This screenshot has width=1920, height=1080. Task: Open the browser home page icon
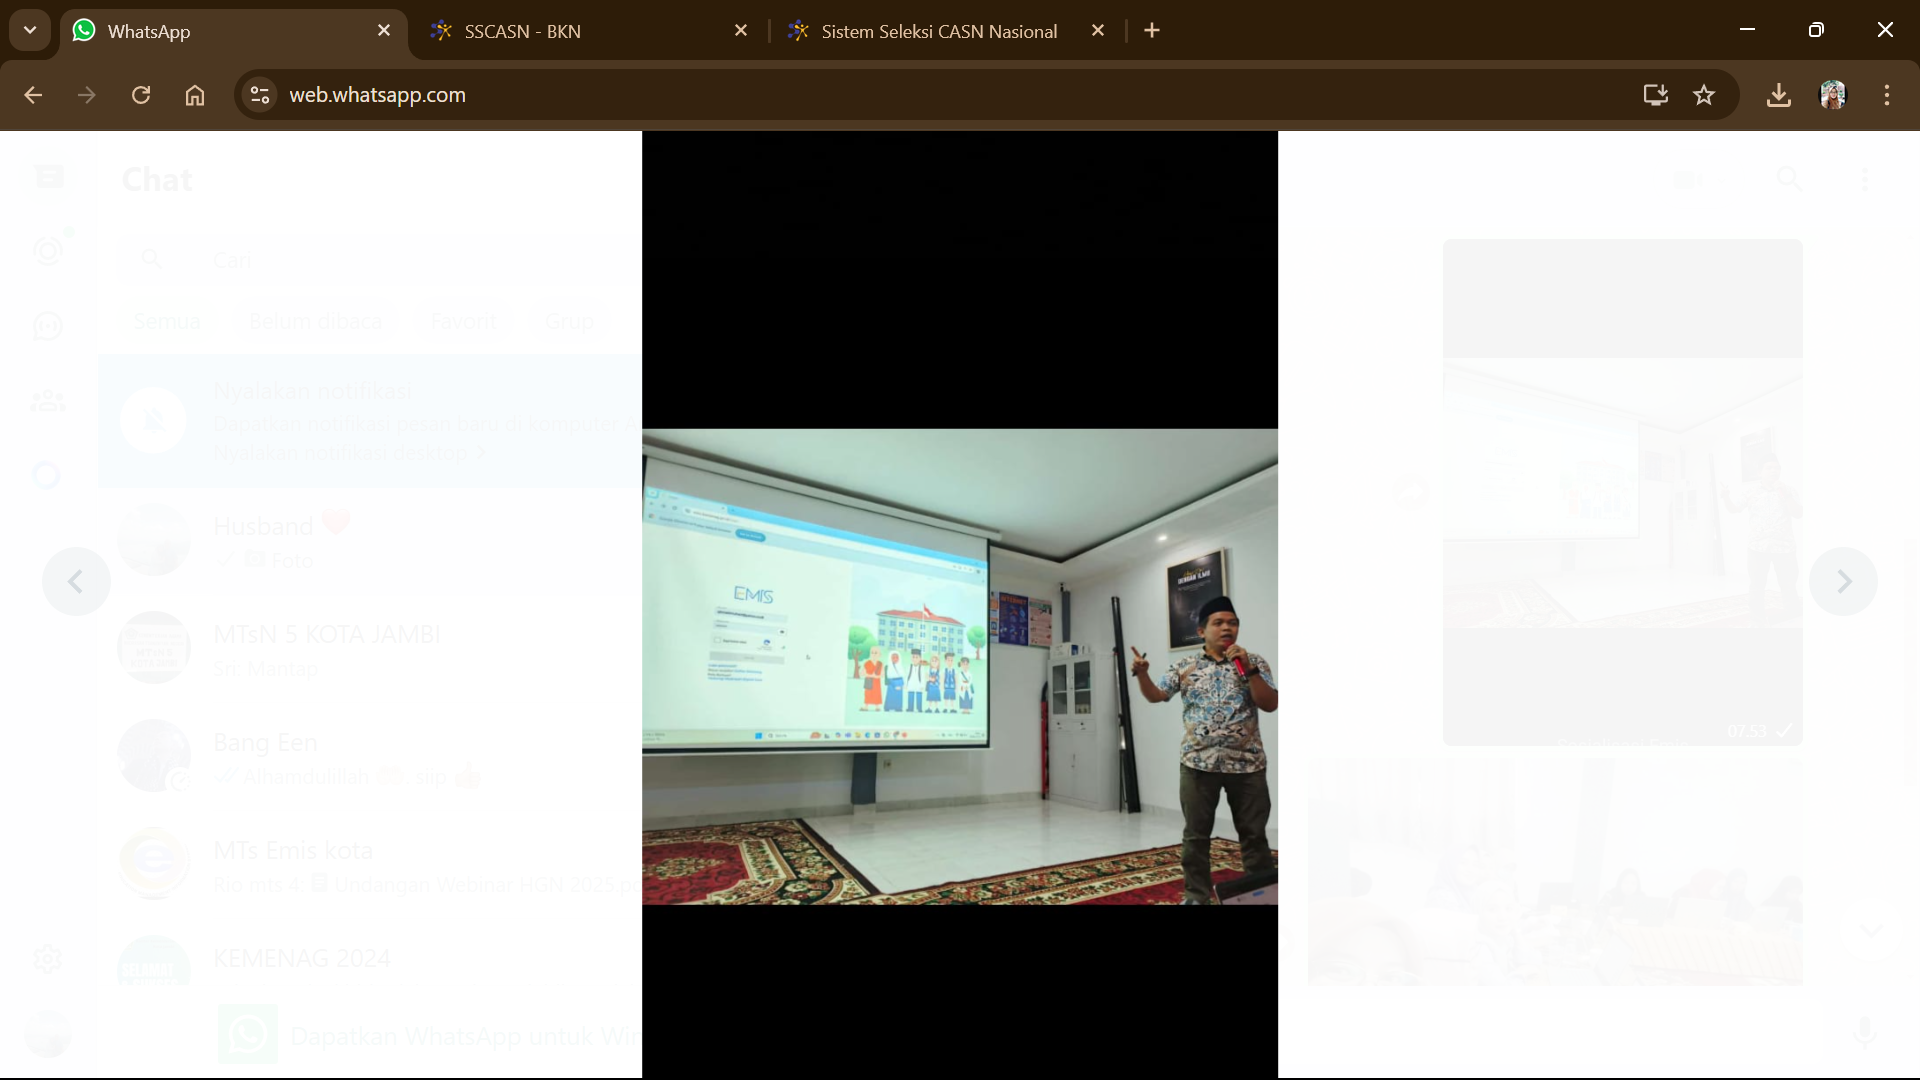point(195,95)
